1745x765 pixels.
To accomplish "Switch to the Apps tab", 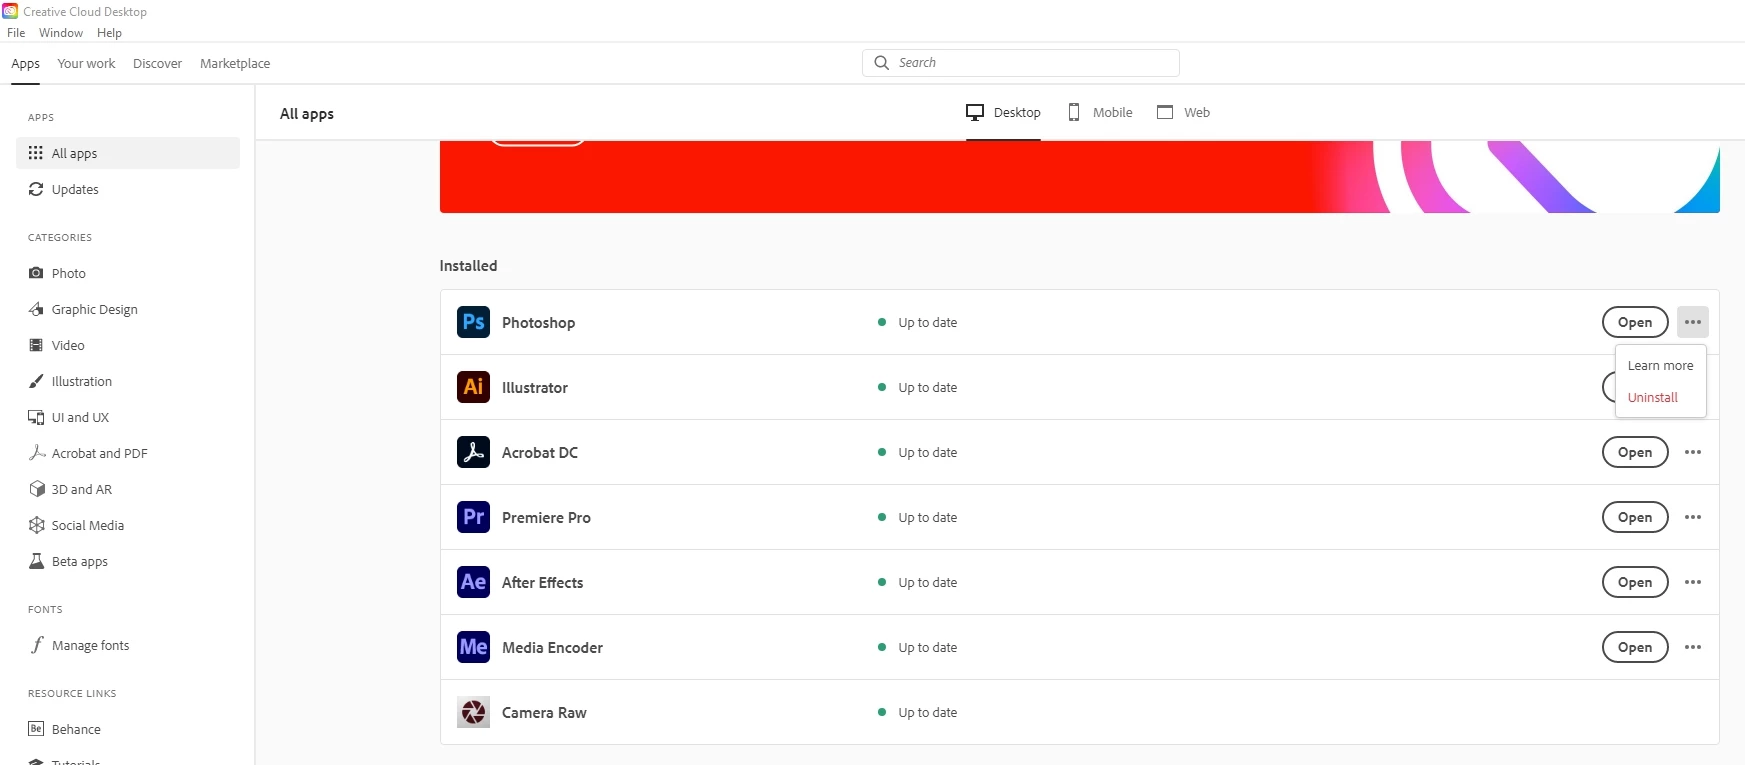I will [26, 63].
